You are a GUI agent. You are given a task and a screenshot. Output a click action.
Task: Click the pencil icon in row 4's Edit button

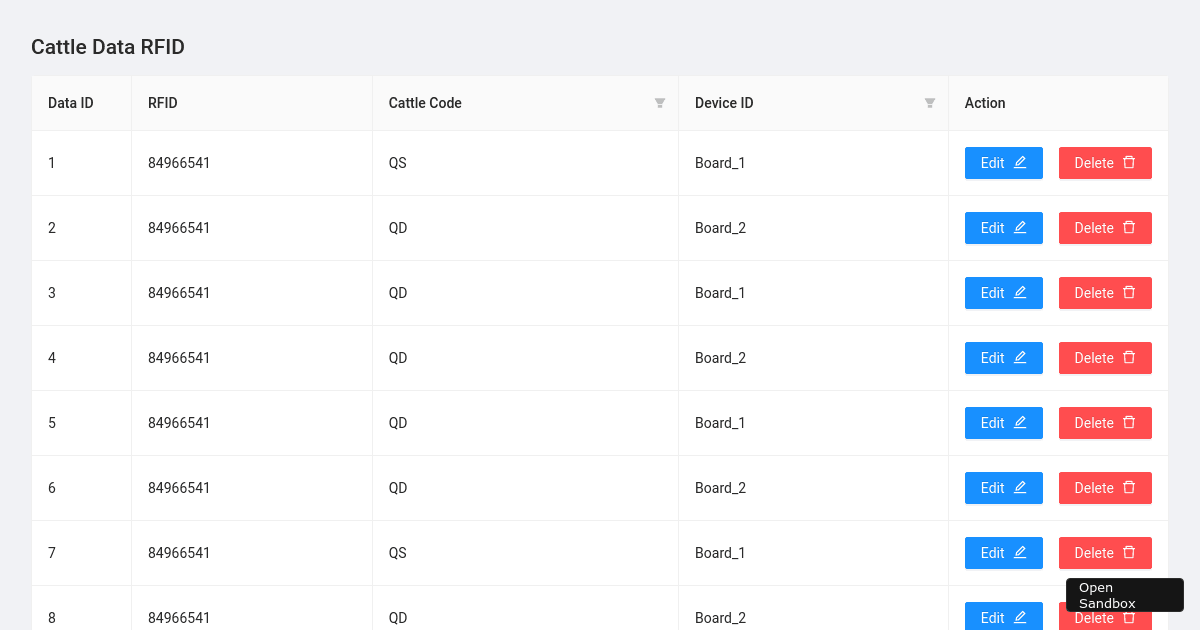click(x=1020, y=357)
